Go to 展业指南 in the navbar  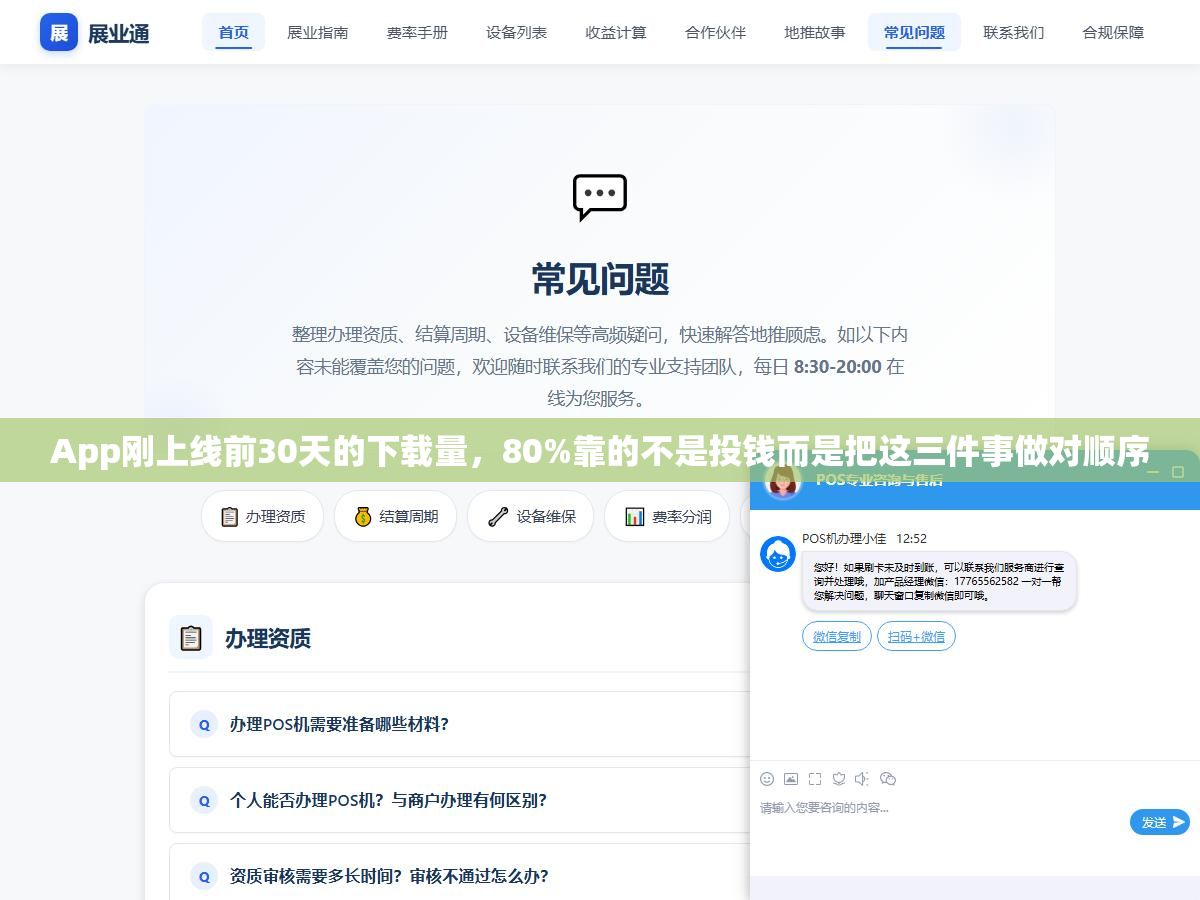(317, 32)
